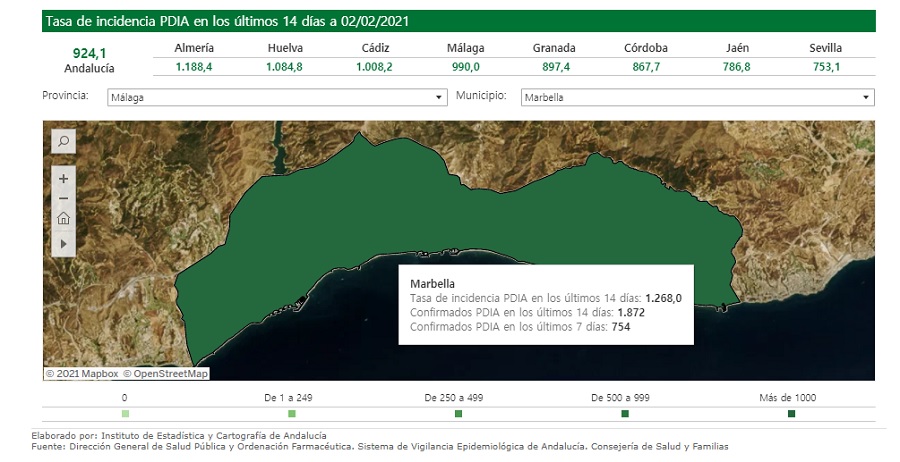The height and width of the screenshot is (462, 900).
Task: Click the Córdoba province header
Action: [646, 48]
